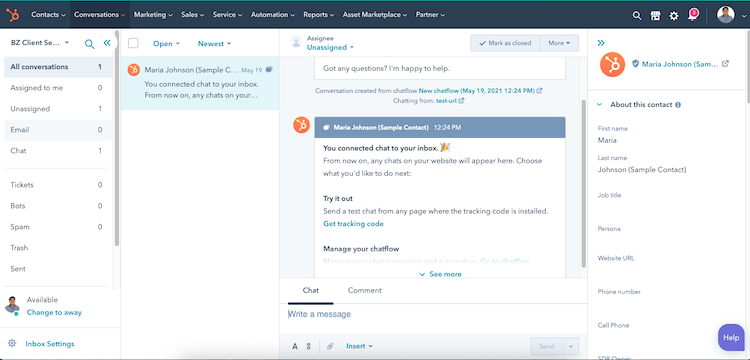Image resolution: width=750 pixels, height=360 pixels.
Task: Click the icon next to formatting A
Action: 309,346
